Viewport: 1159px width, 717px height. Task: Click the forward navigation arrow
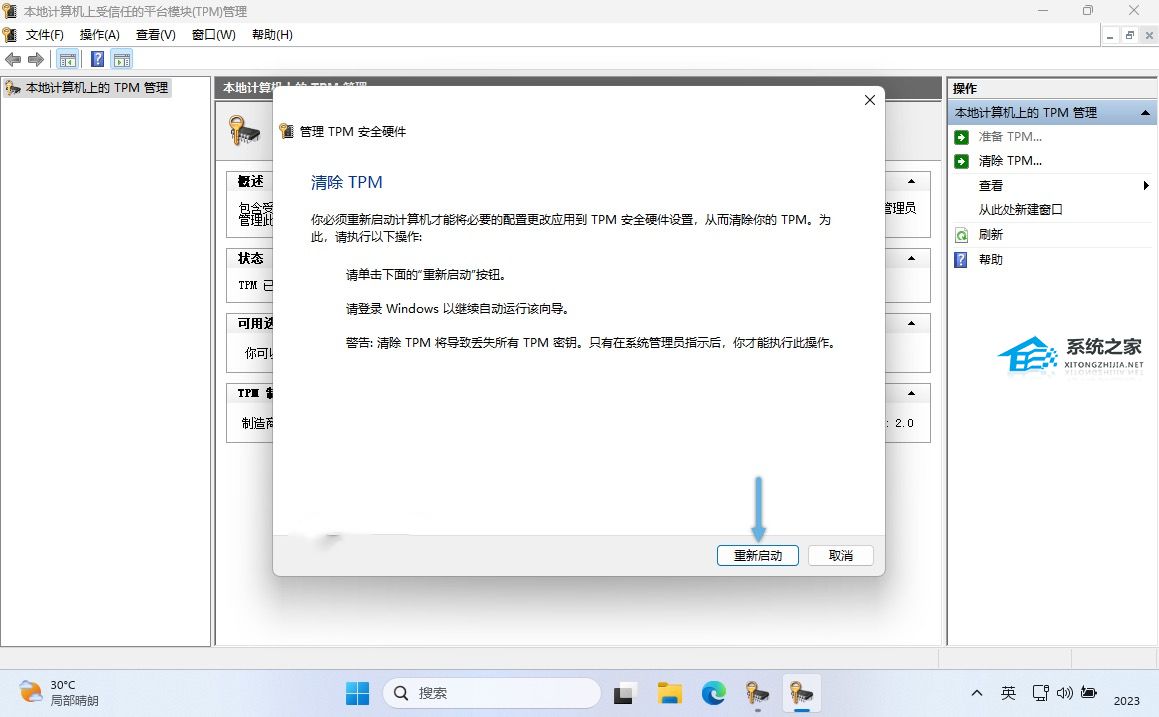coord(37,59)
